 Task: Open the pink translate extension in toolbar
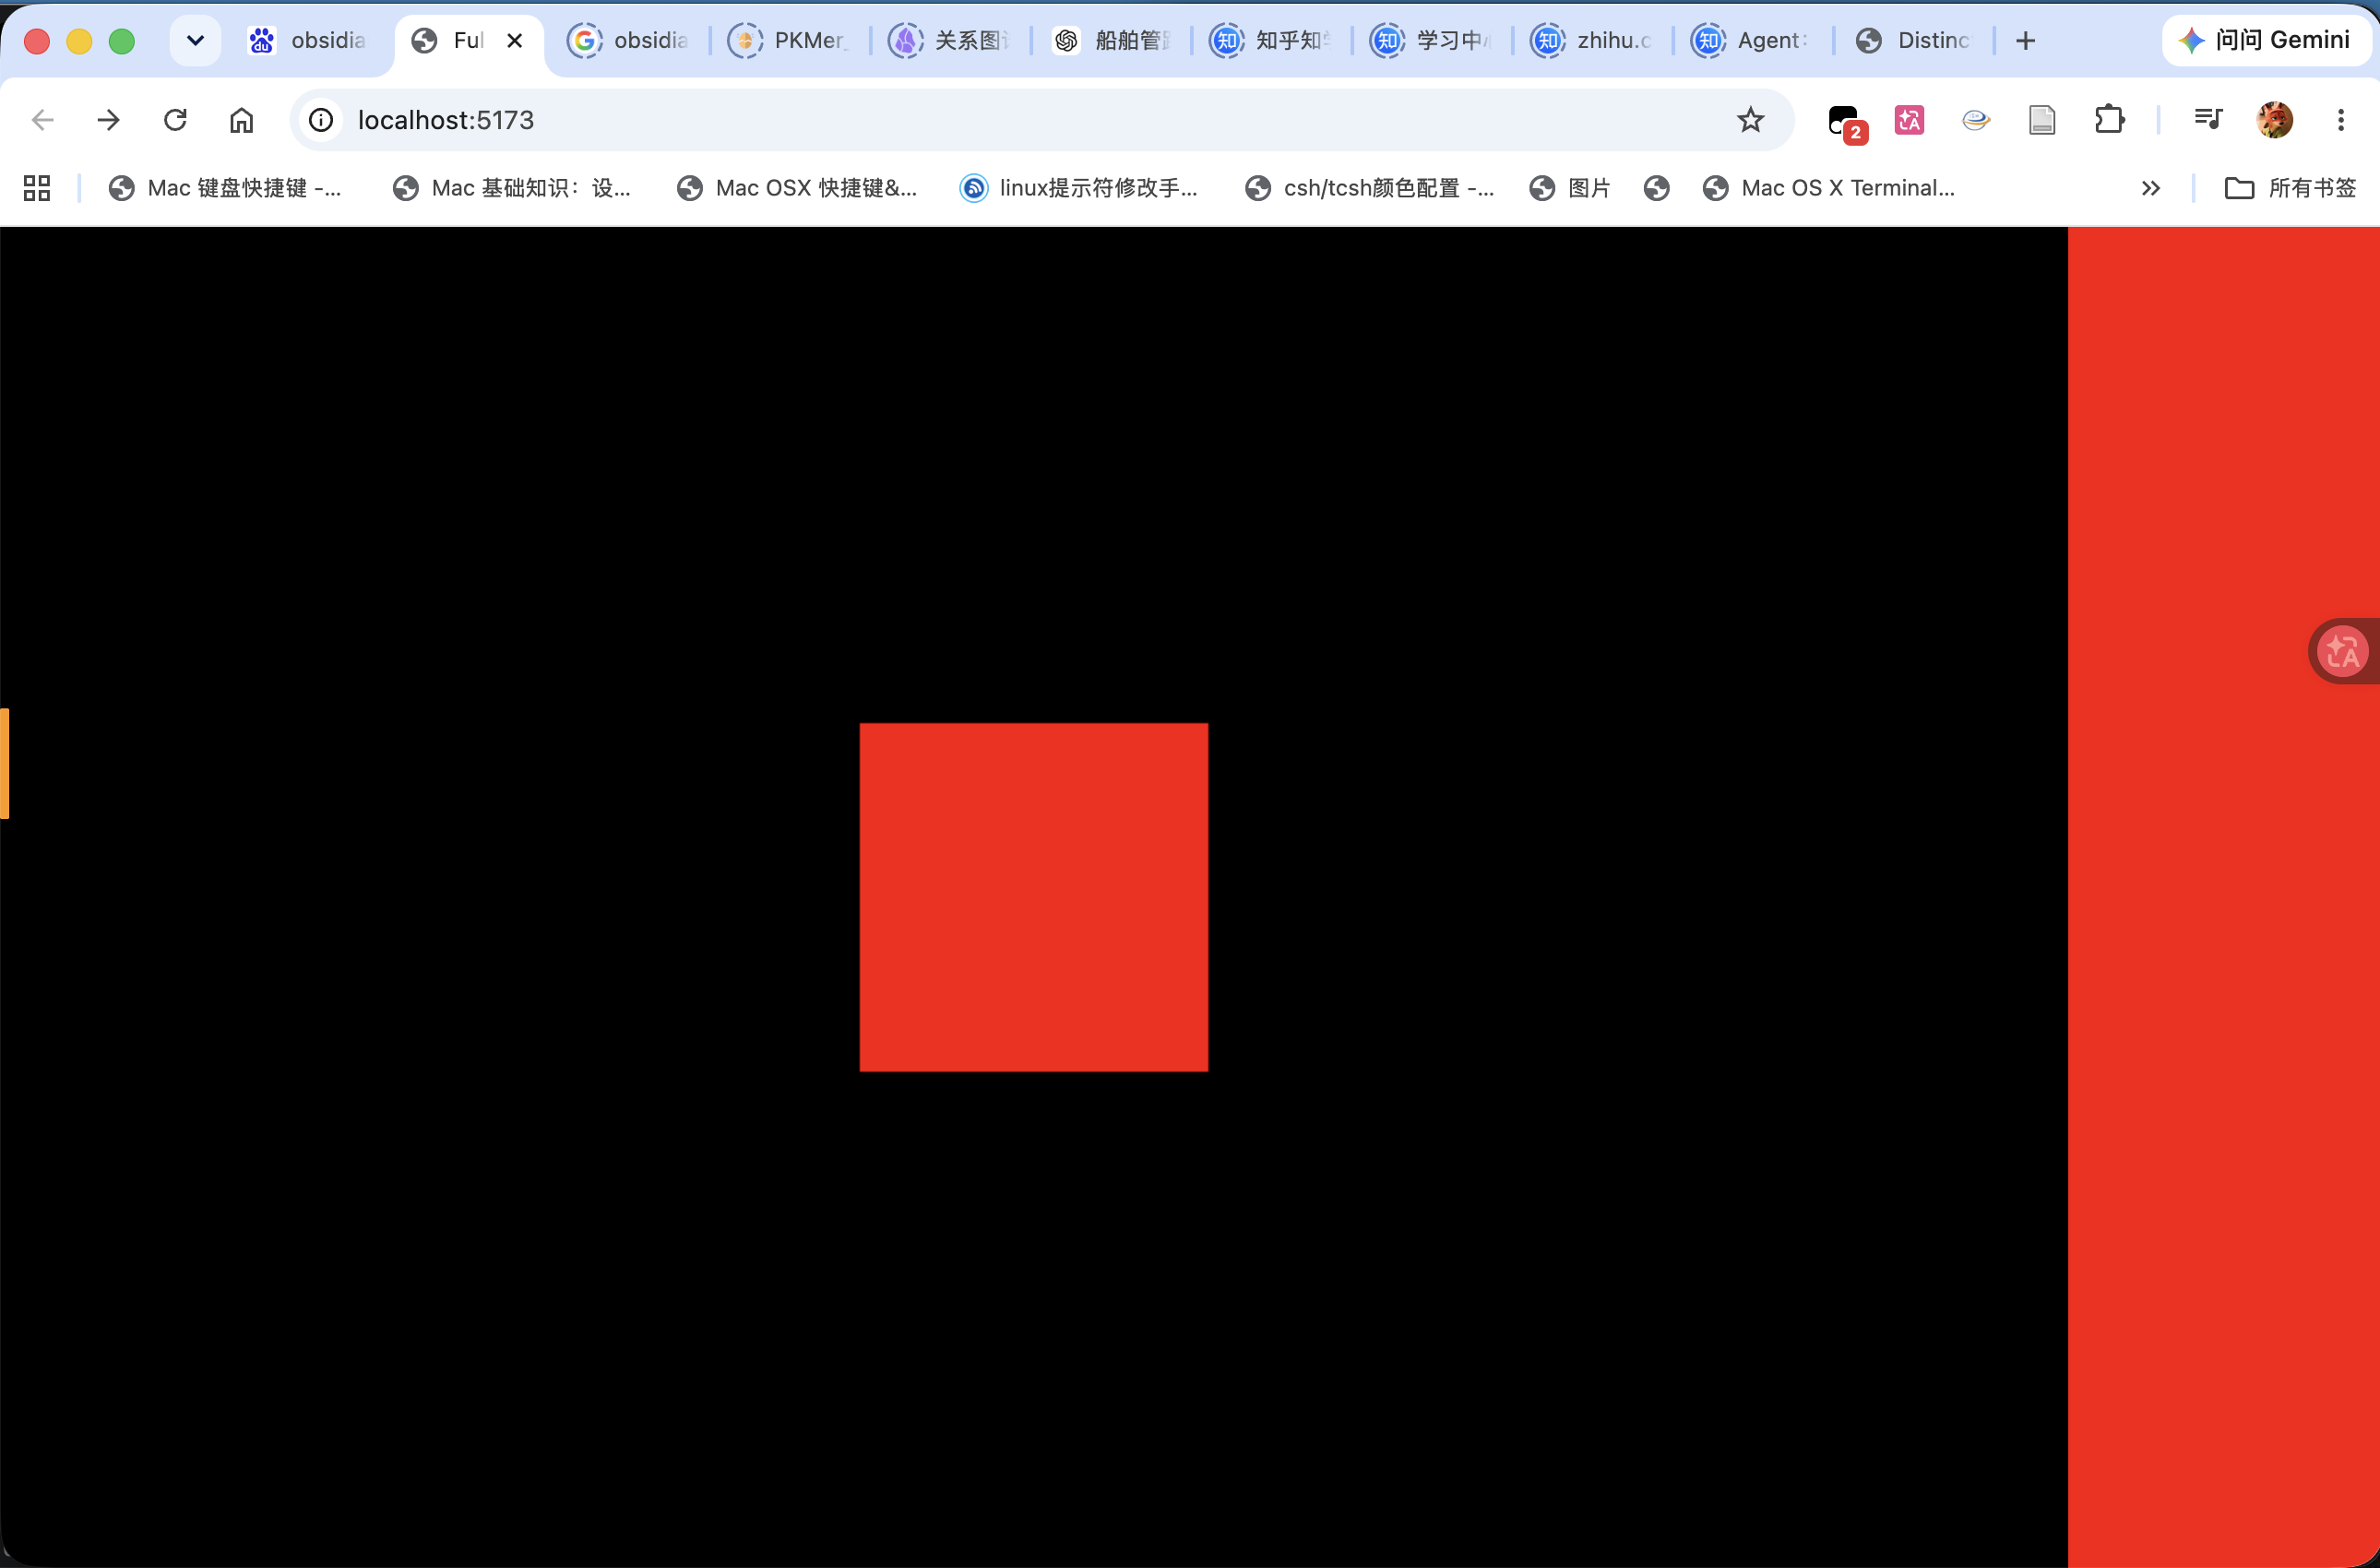[x=1909, y=120]
